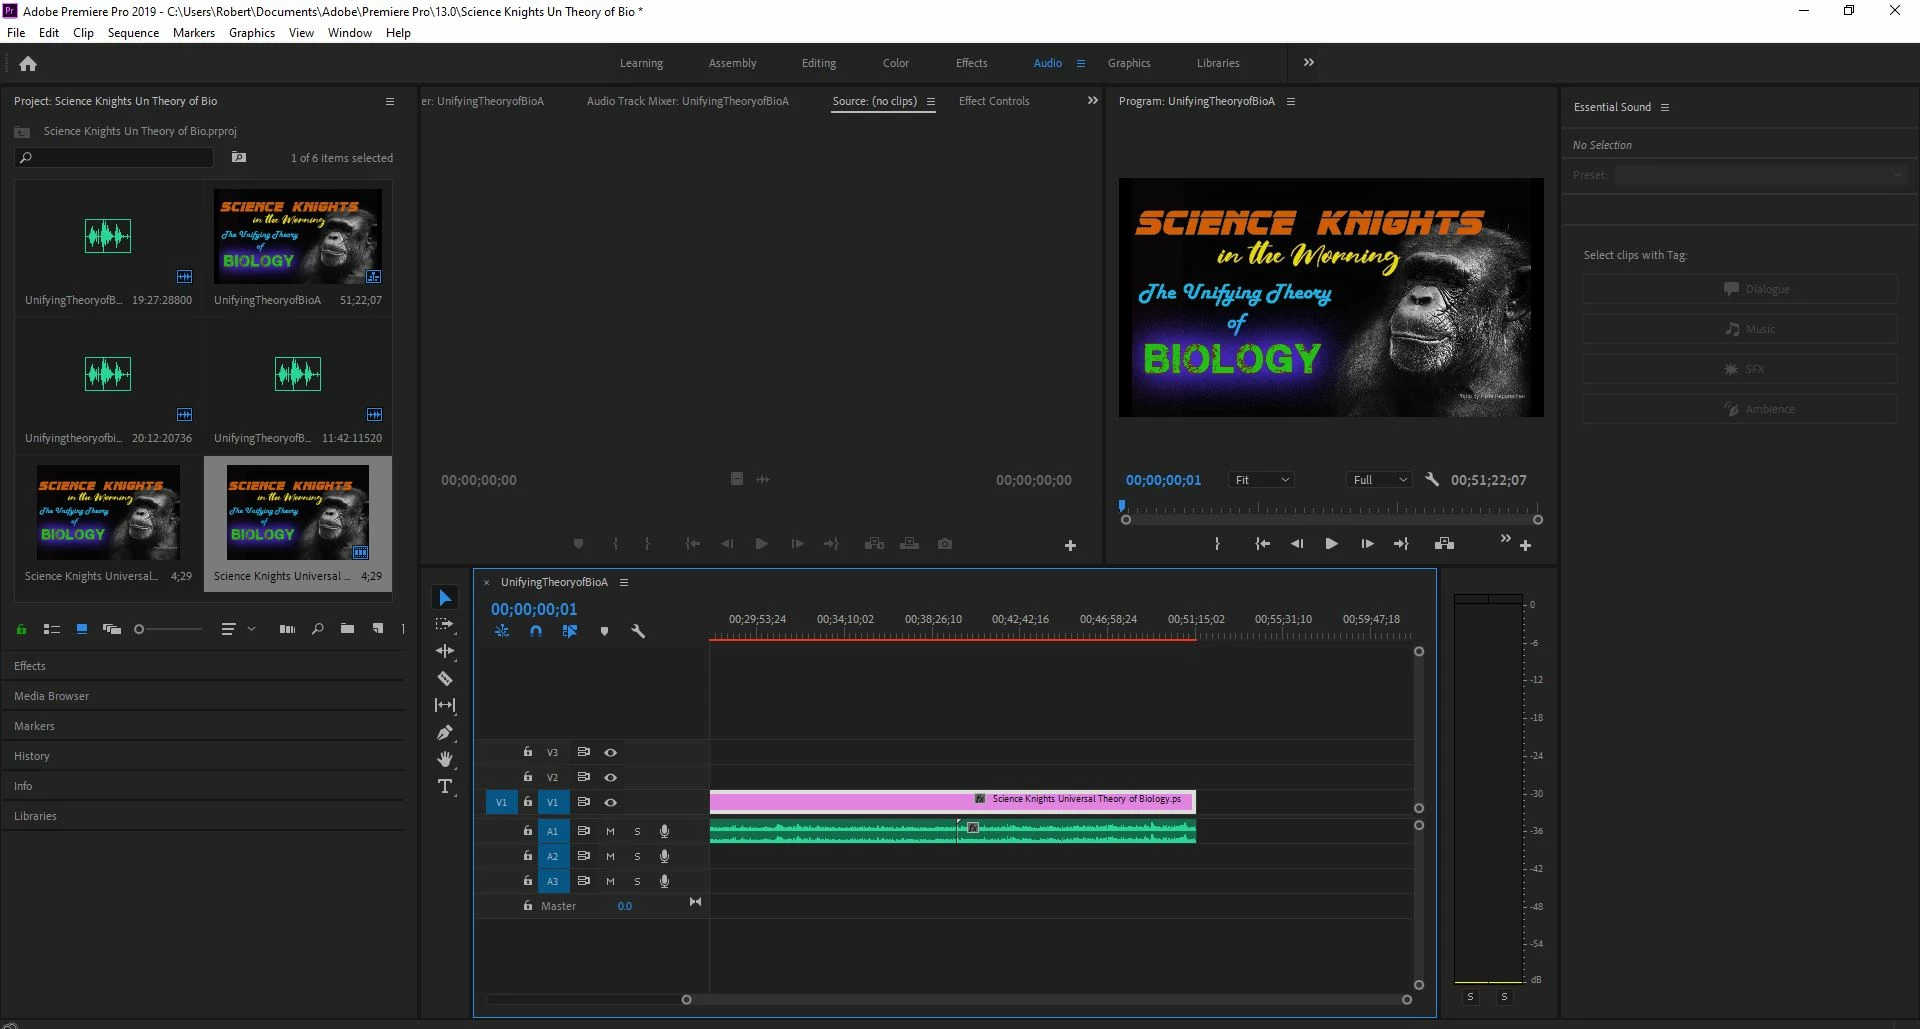Click Lift button in Program monitor
Screen dimensions: 1920x1029
point(1444,544)
